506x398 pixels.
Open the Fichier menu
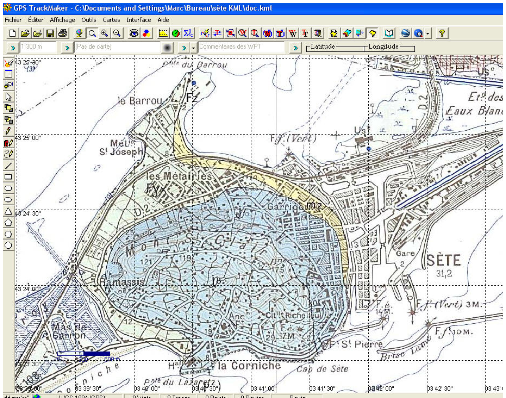[x=13, y=20]
